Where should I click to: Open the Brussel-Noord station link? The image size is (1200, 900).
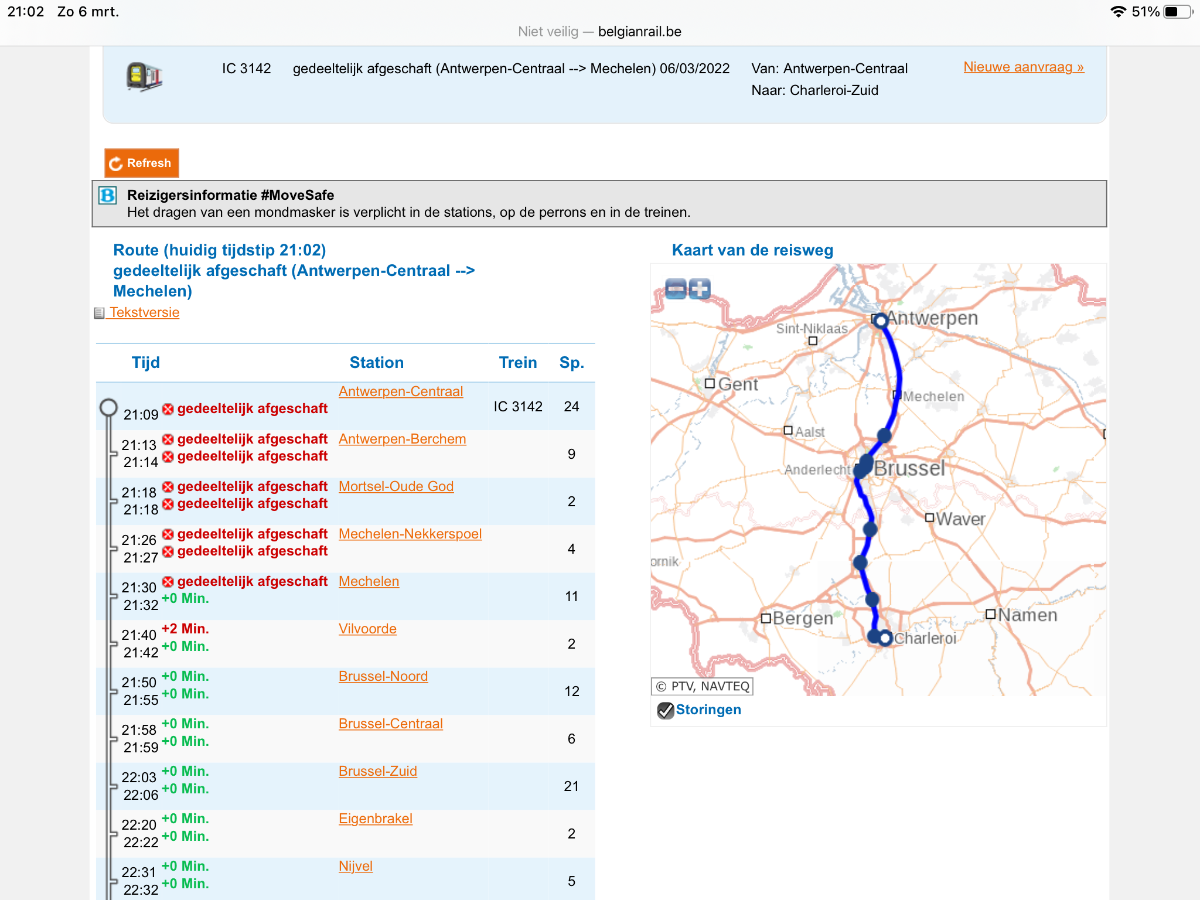383,676
